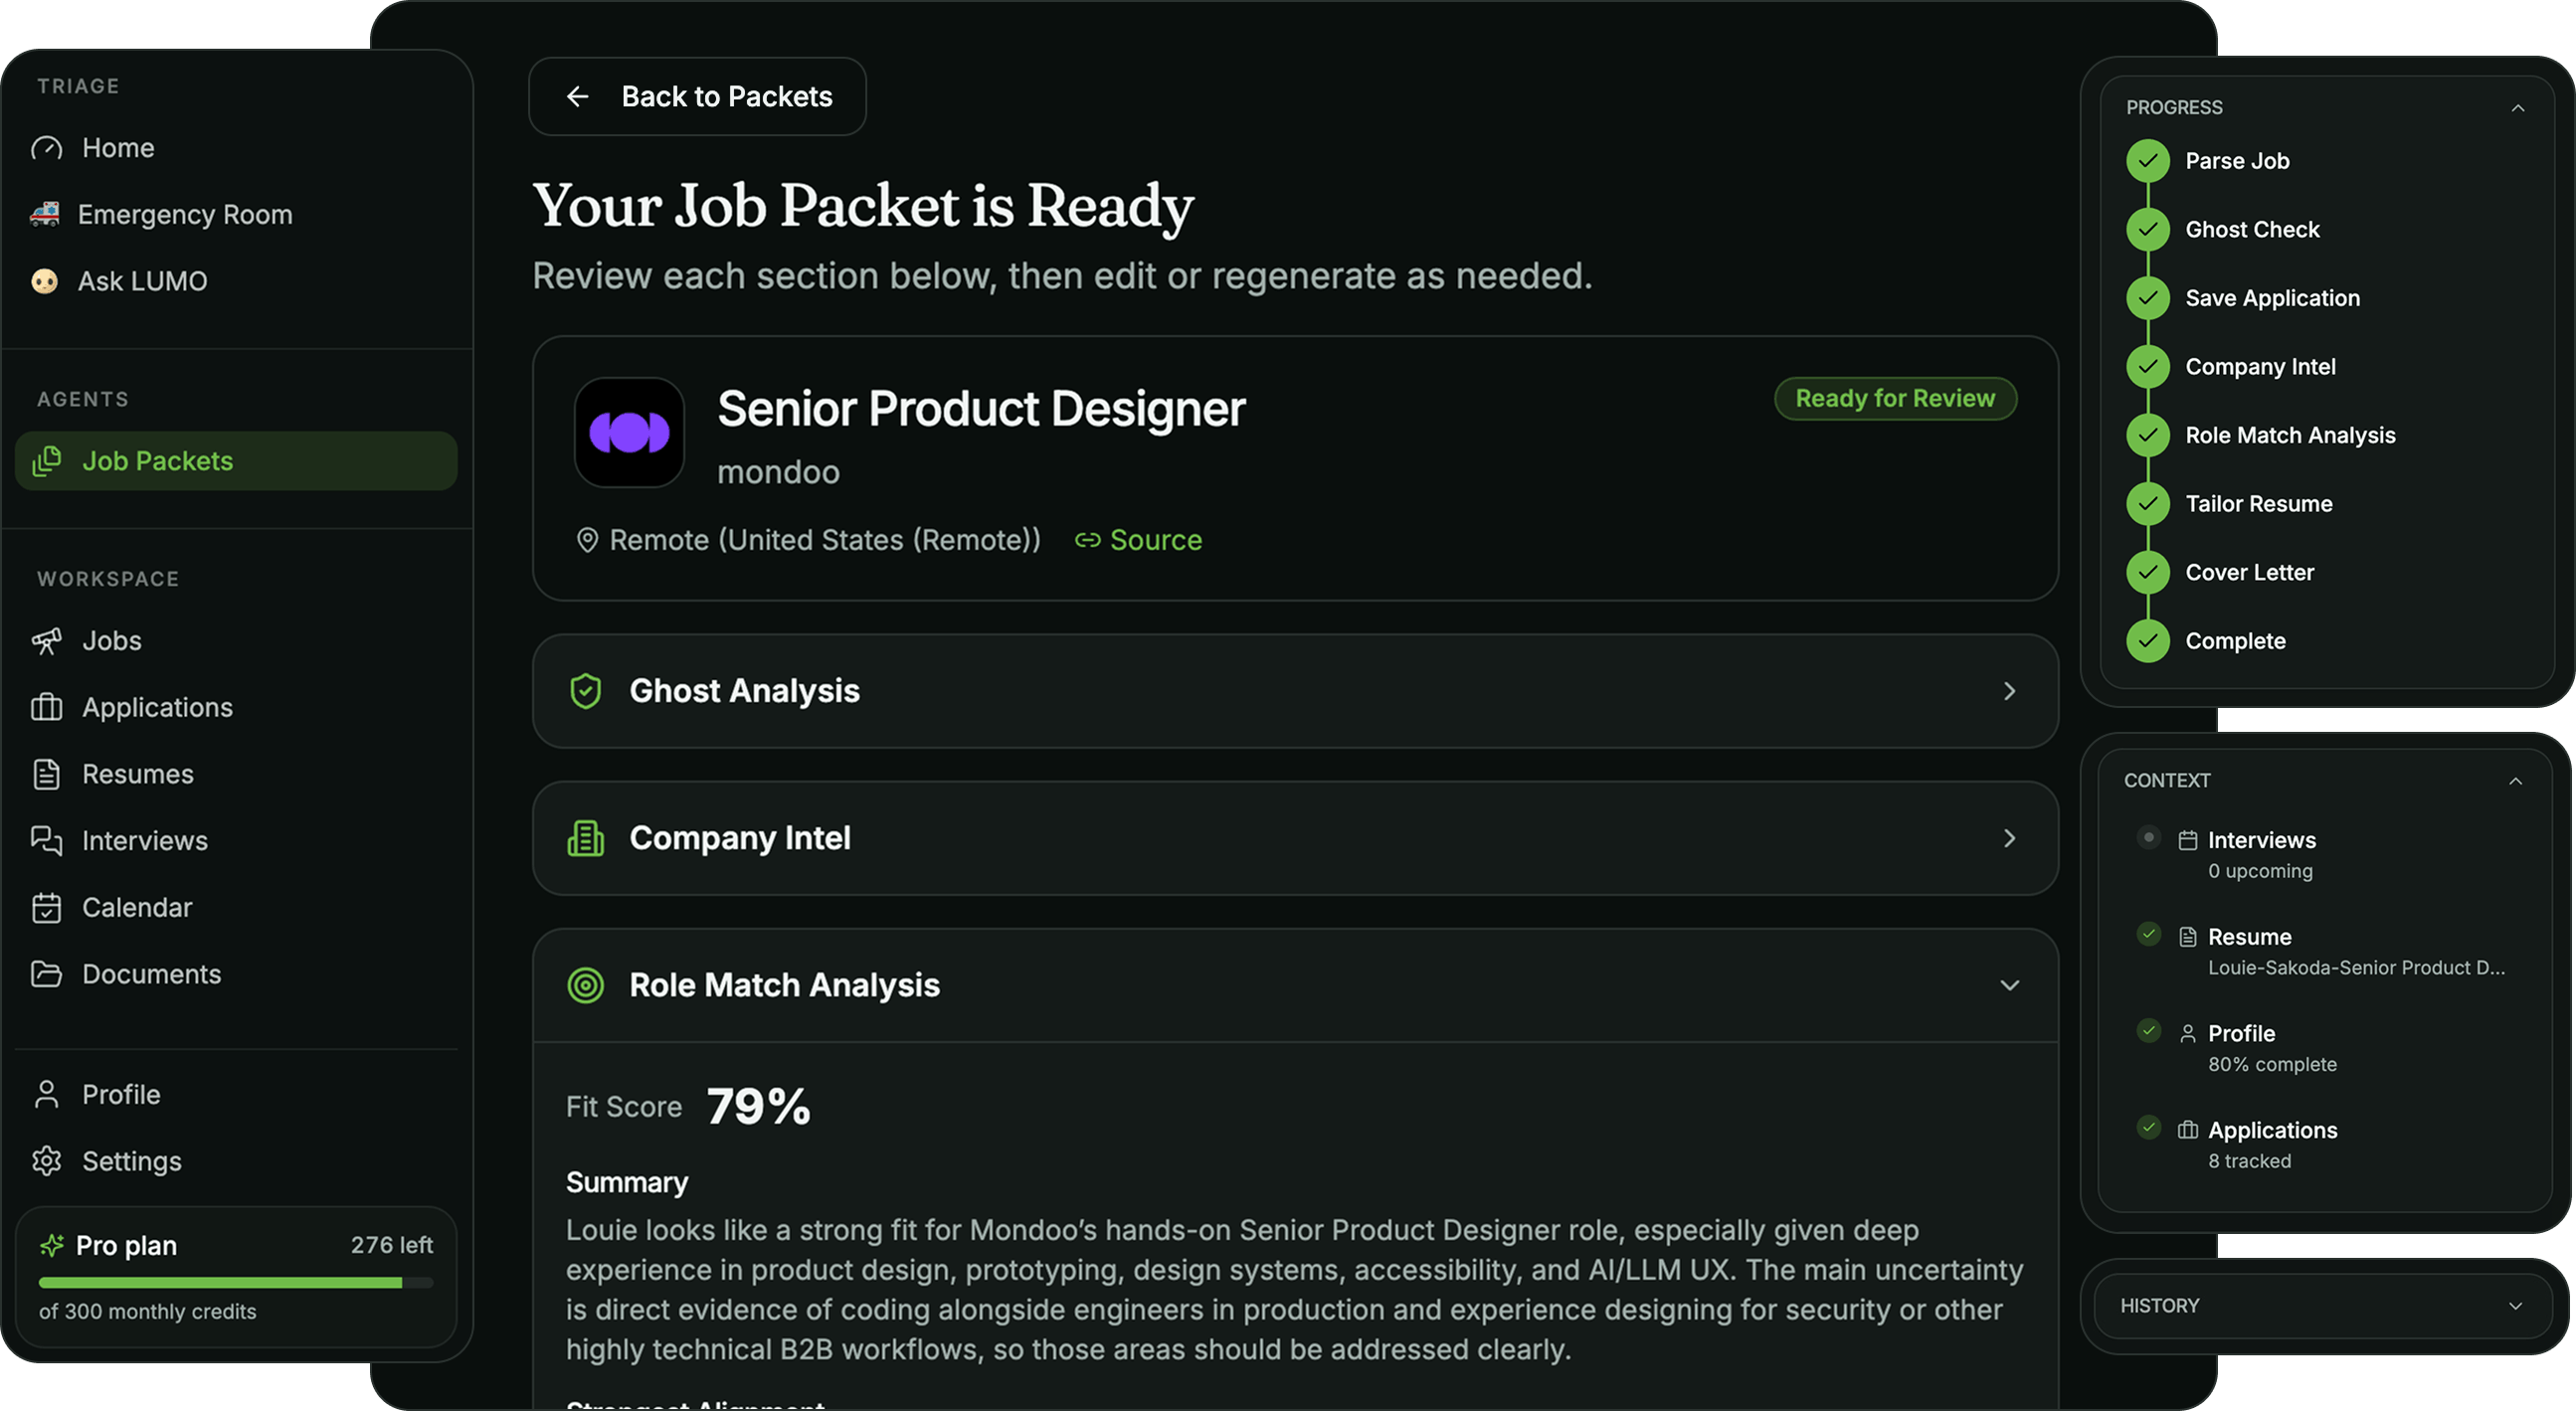Click the Back to Packets button
The height and width of the screenshot is (1411, 2576).
tap(697, 96)
